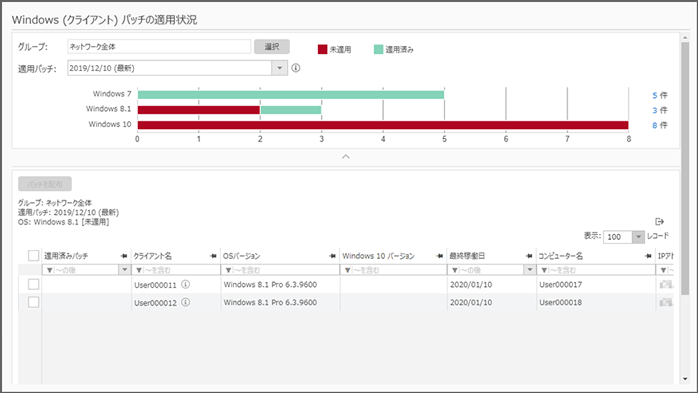The height and width of the screenshot is (393, 698).
Task: Sort by OSバージョン column header
Action: pyautogui.click(x=241, y=256)
